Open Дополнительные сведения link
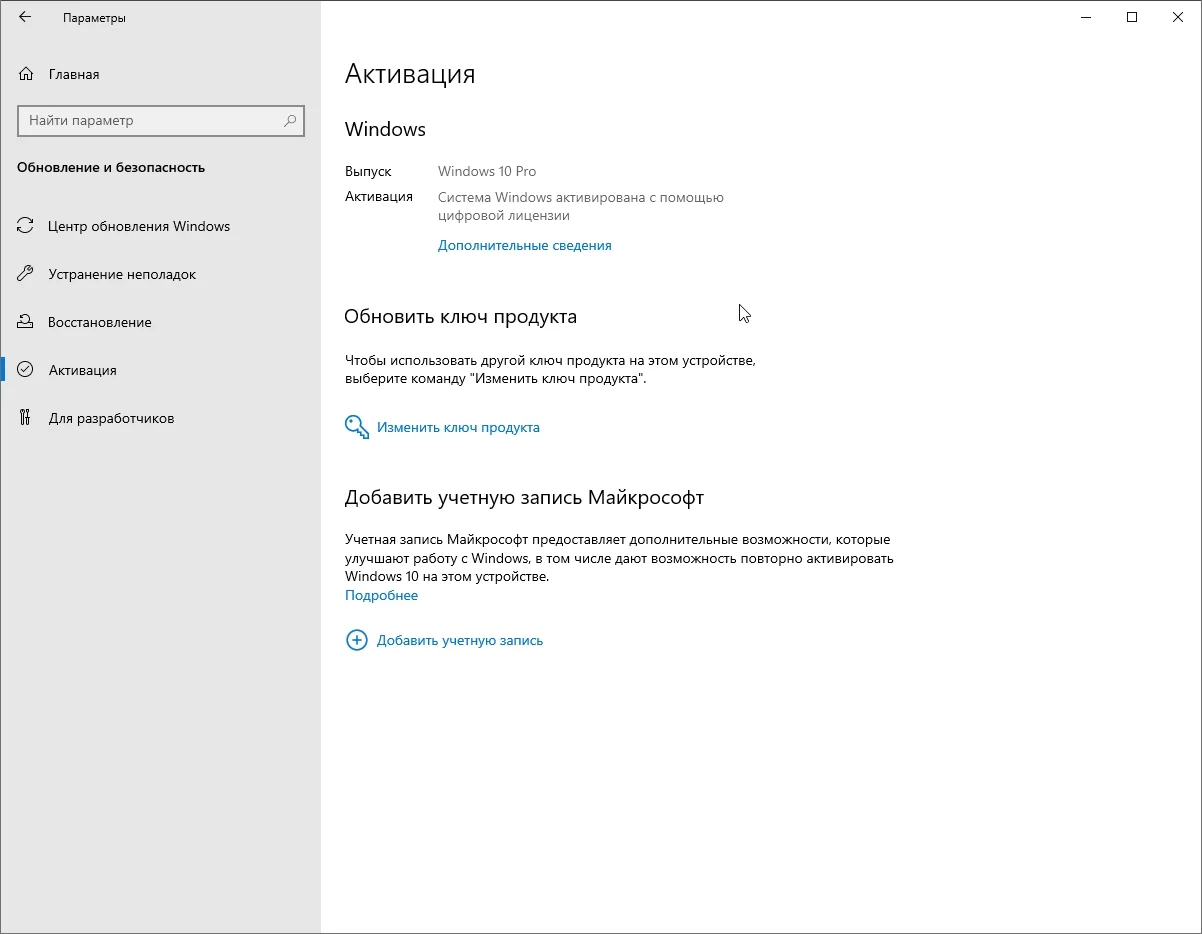The height and width of the screenshot is (934, 1202). pos(524,245)
